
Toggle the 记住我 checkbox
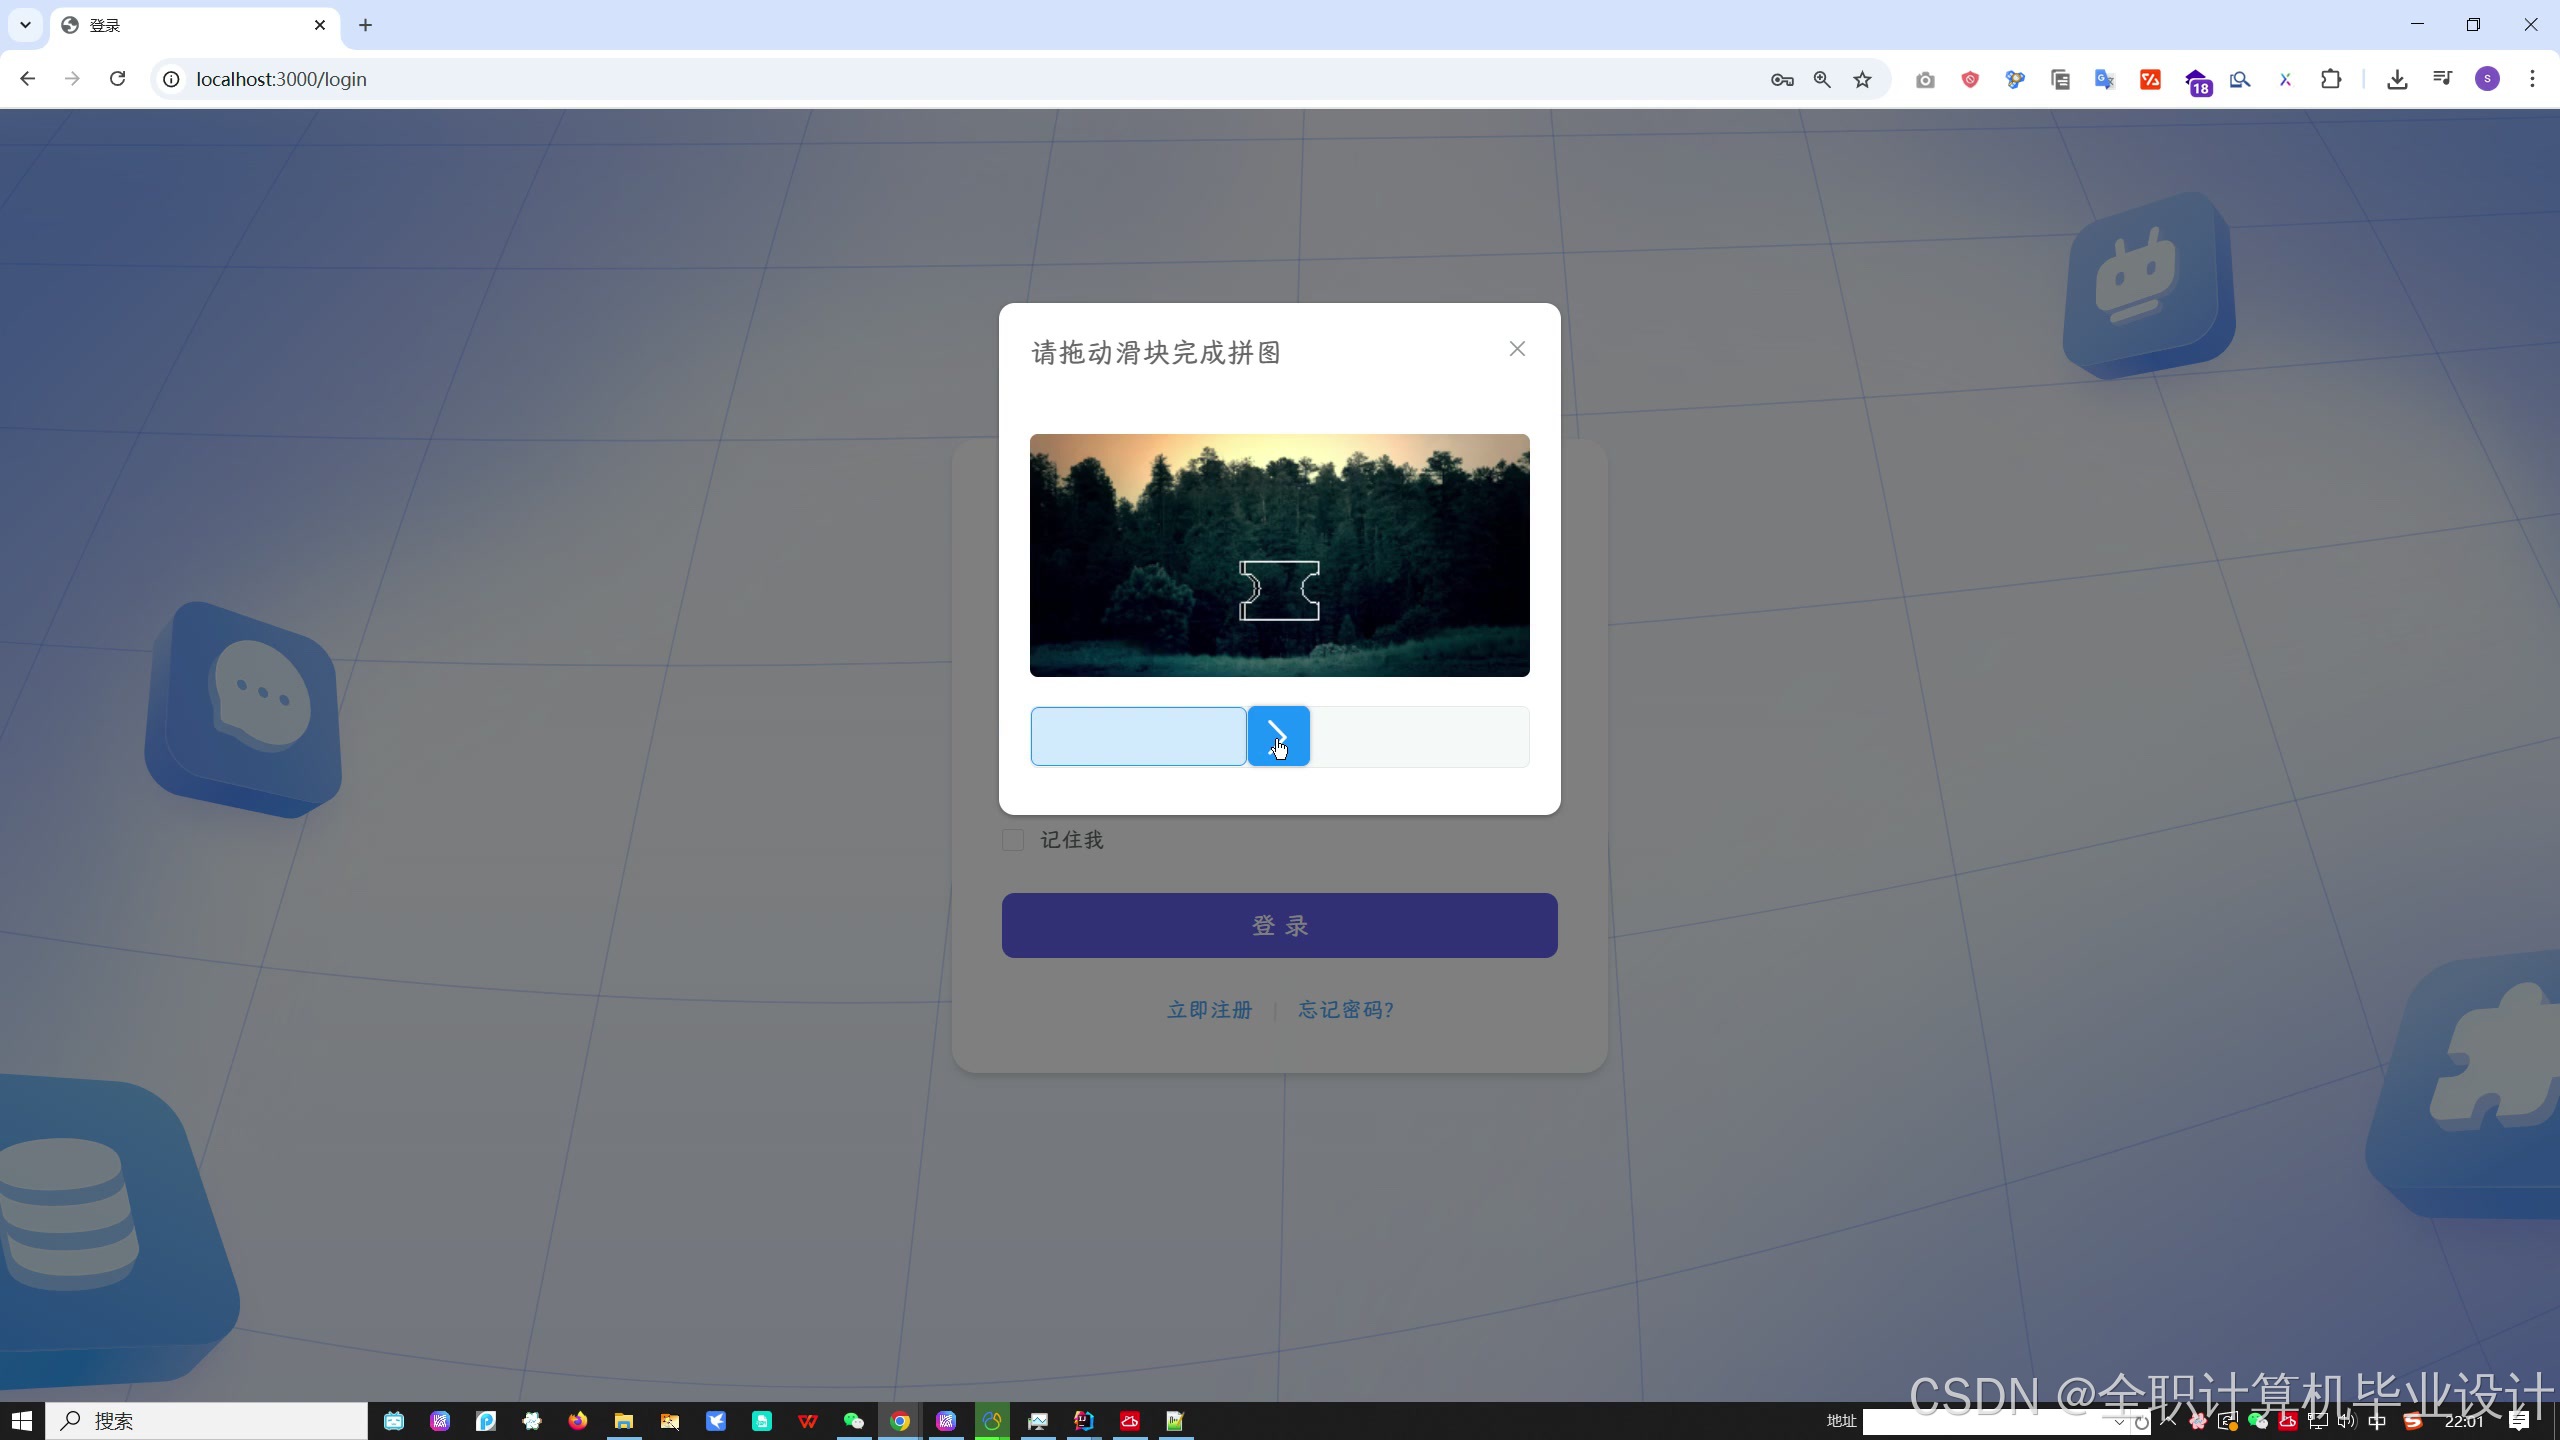(x=1013, y=840)
